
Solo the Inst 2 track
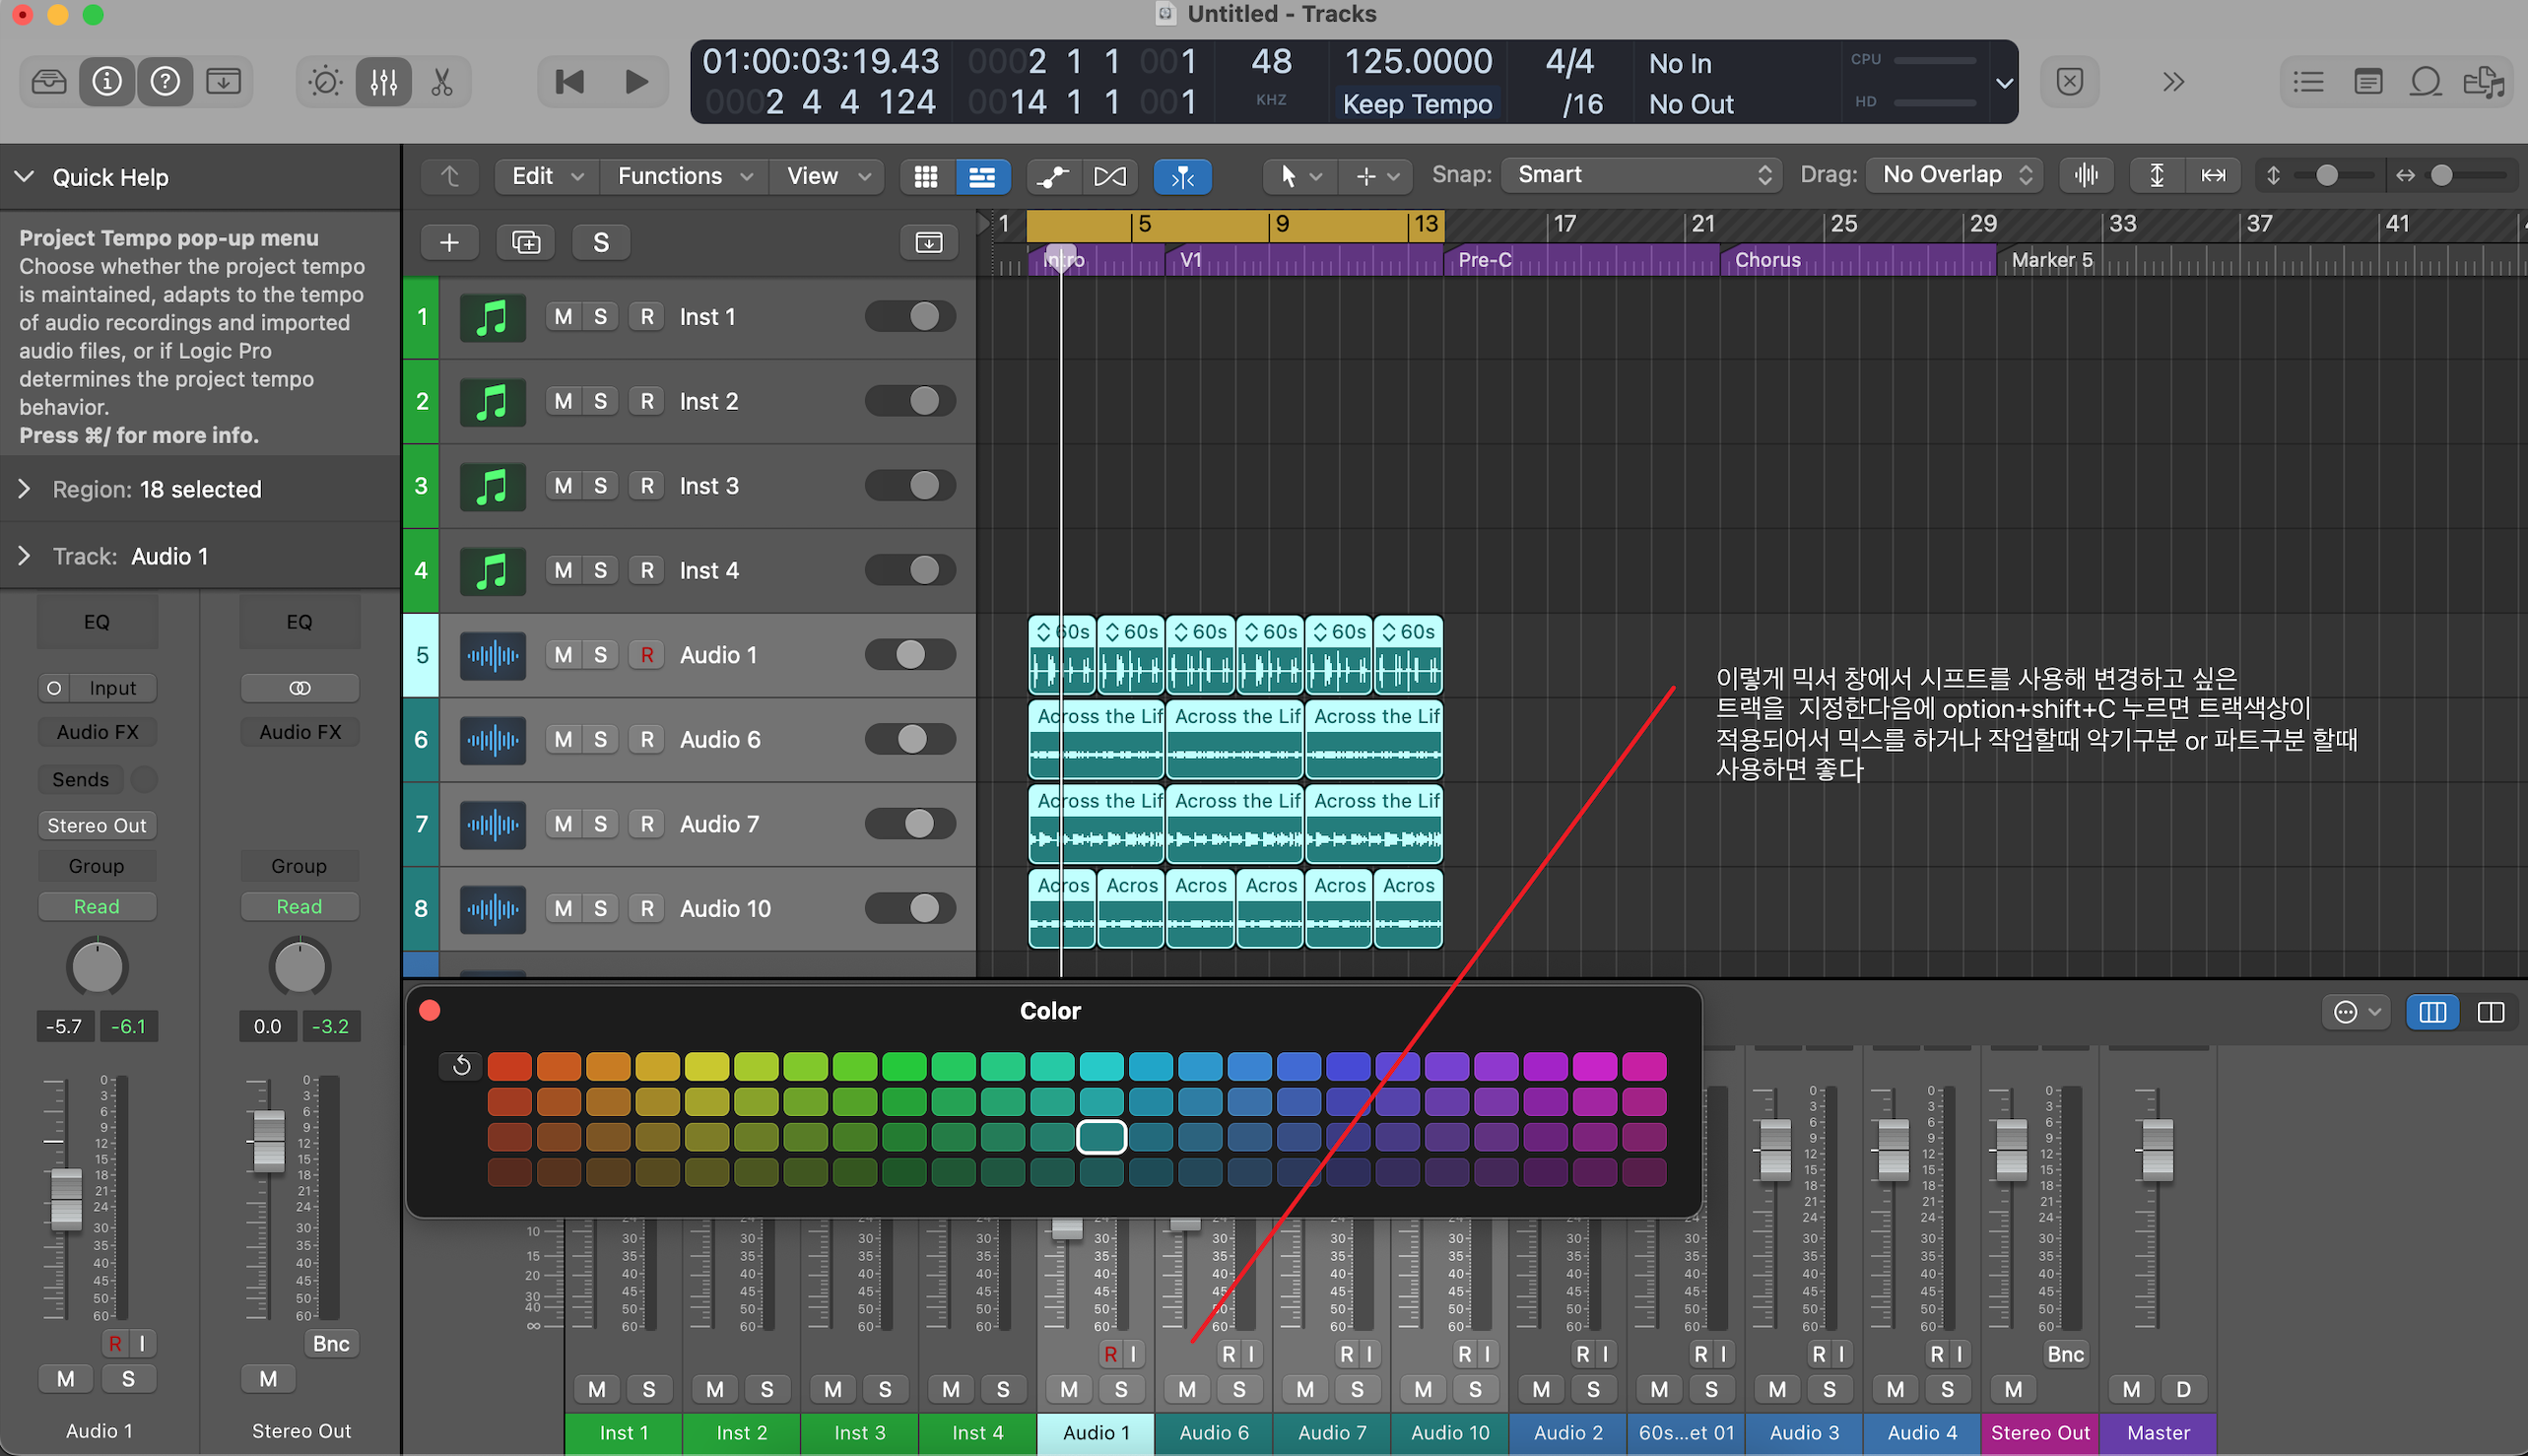[600, 401]
